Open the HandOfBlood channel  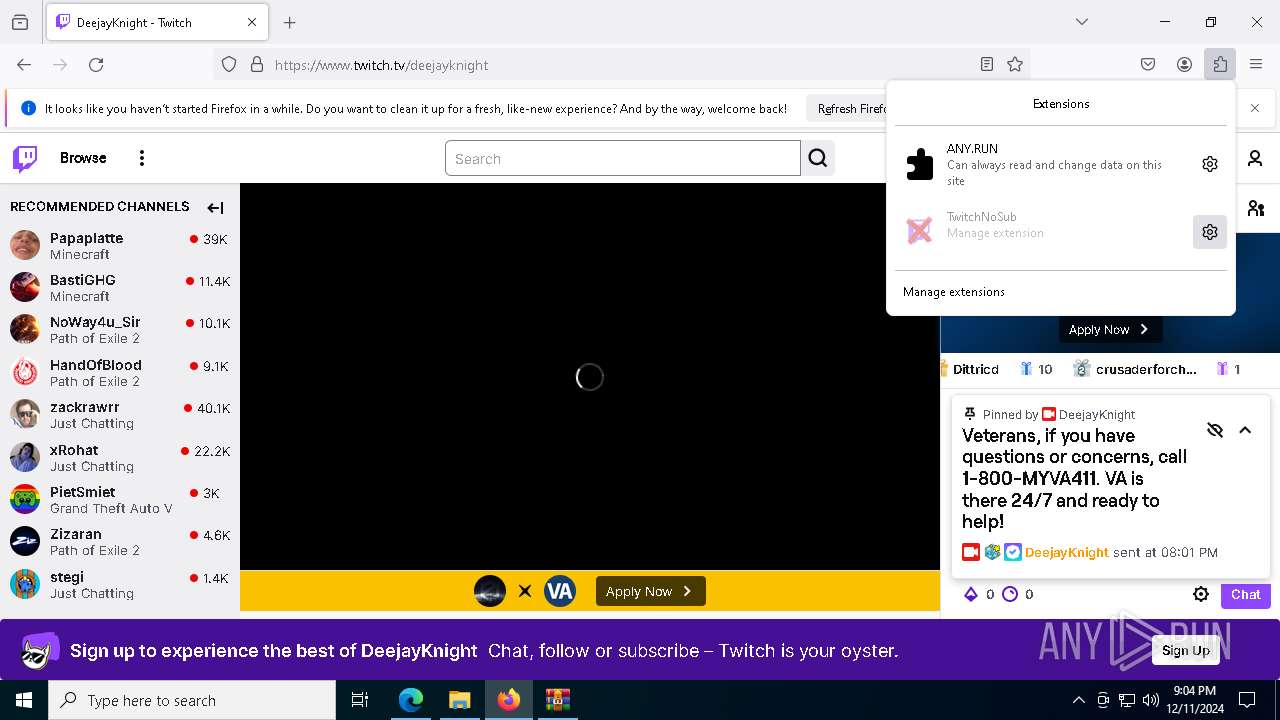120,372
